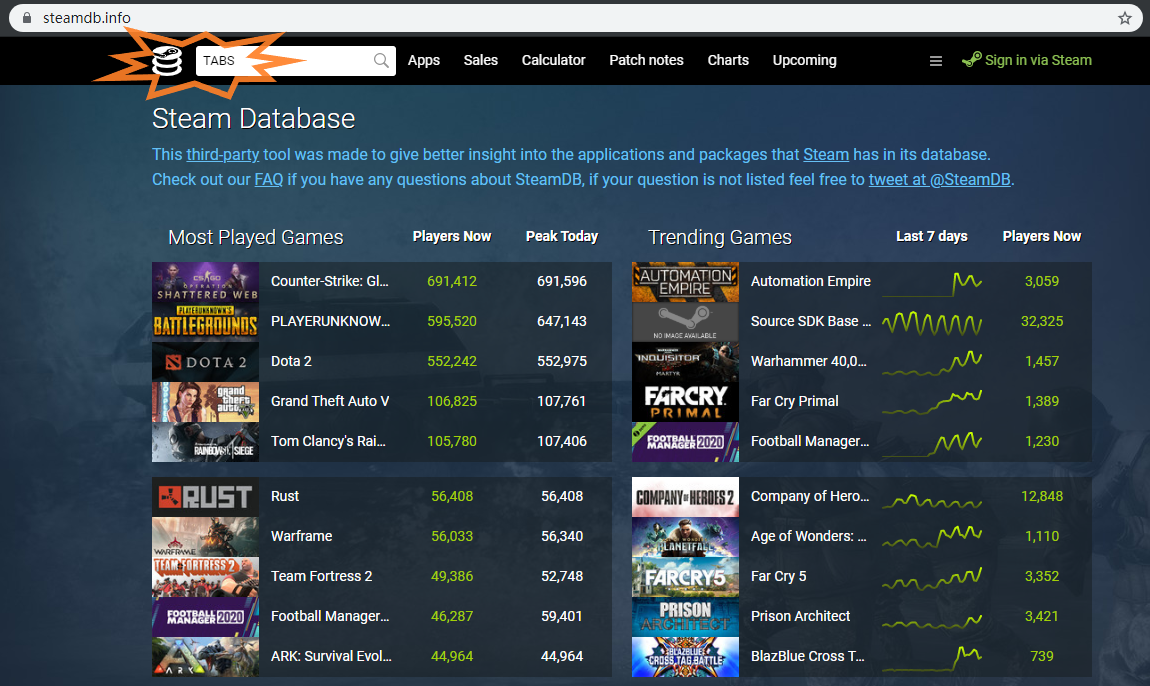Open the Upcoming navigation item

804,60
